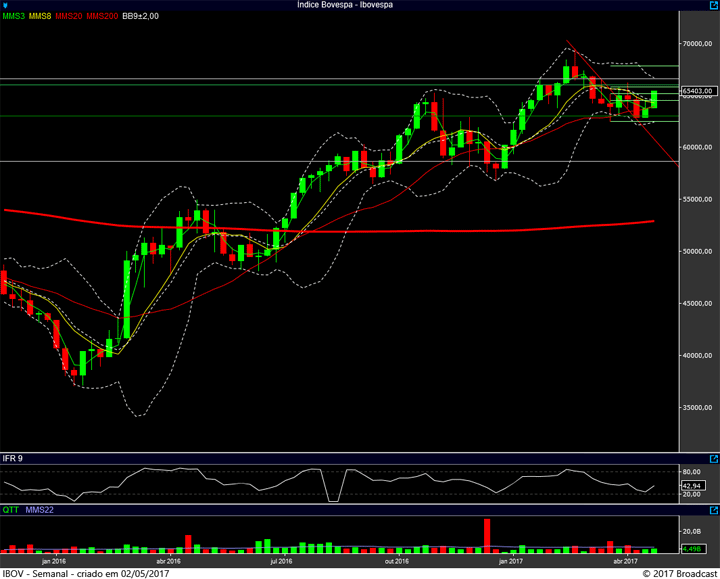Select the tallest red volume bar

click(487, 535)
